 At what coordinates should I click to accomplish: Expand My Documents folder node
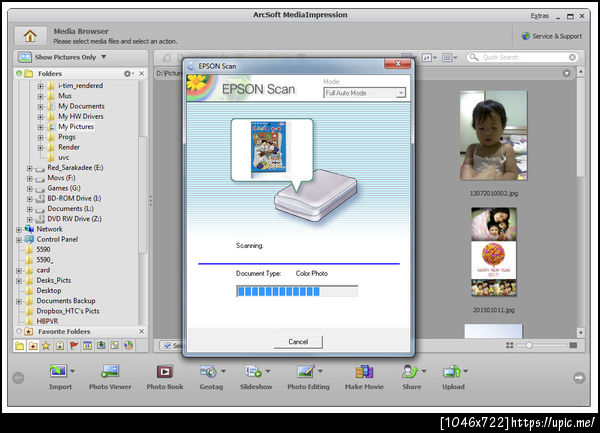tap(40, 107)
